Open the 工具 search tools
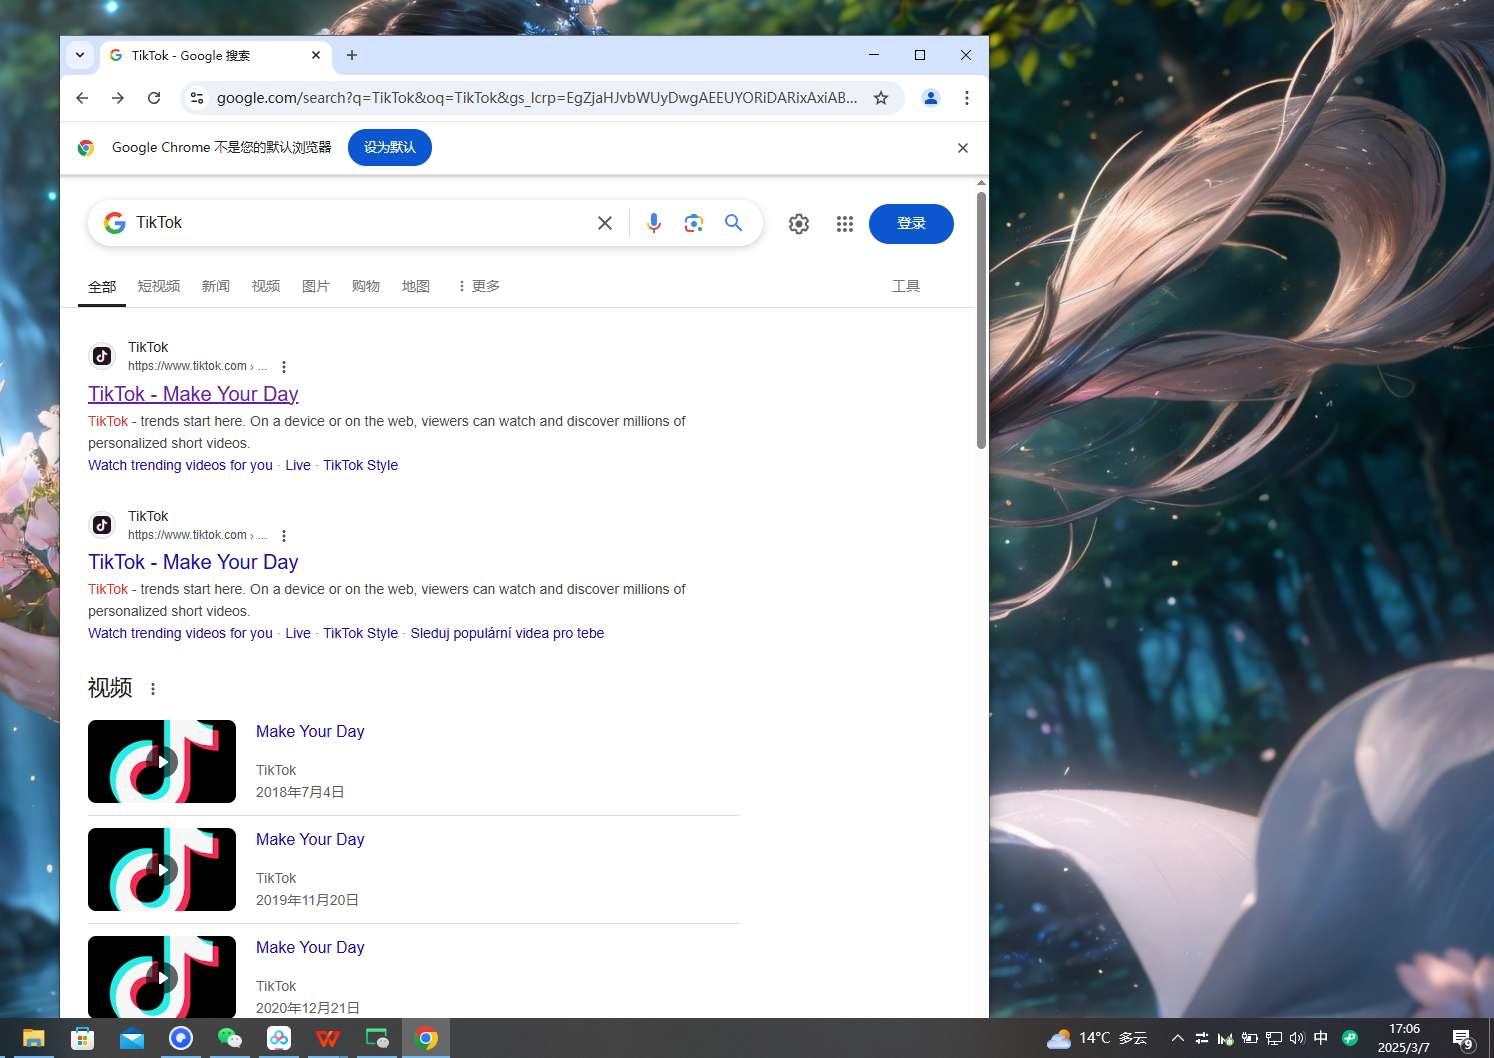The width and height of the screenshot is (1494, 1058). coord(906,286)
